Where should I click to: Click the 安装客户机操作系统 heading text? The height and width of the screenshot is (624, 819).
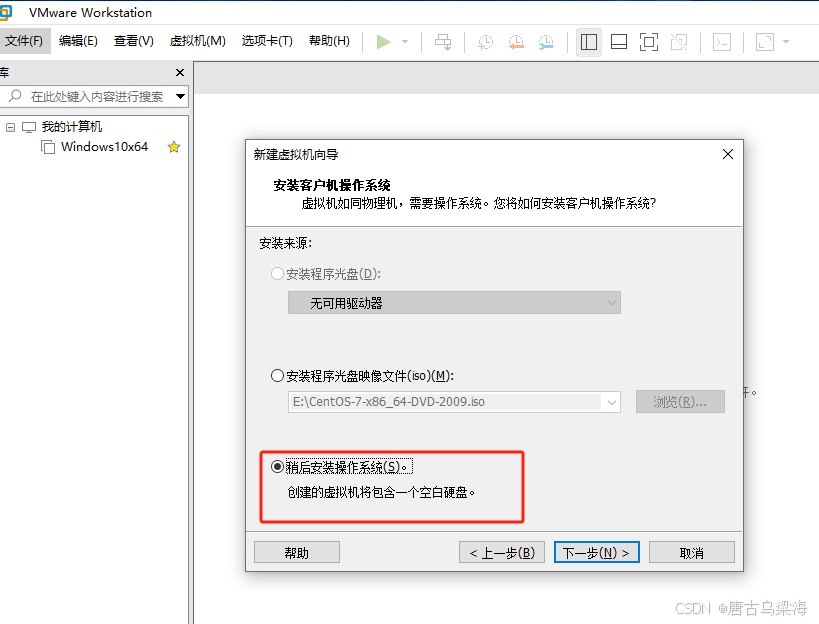tap(332, 185)
